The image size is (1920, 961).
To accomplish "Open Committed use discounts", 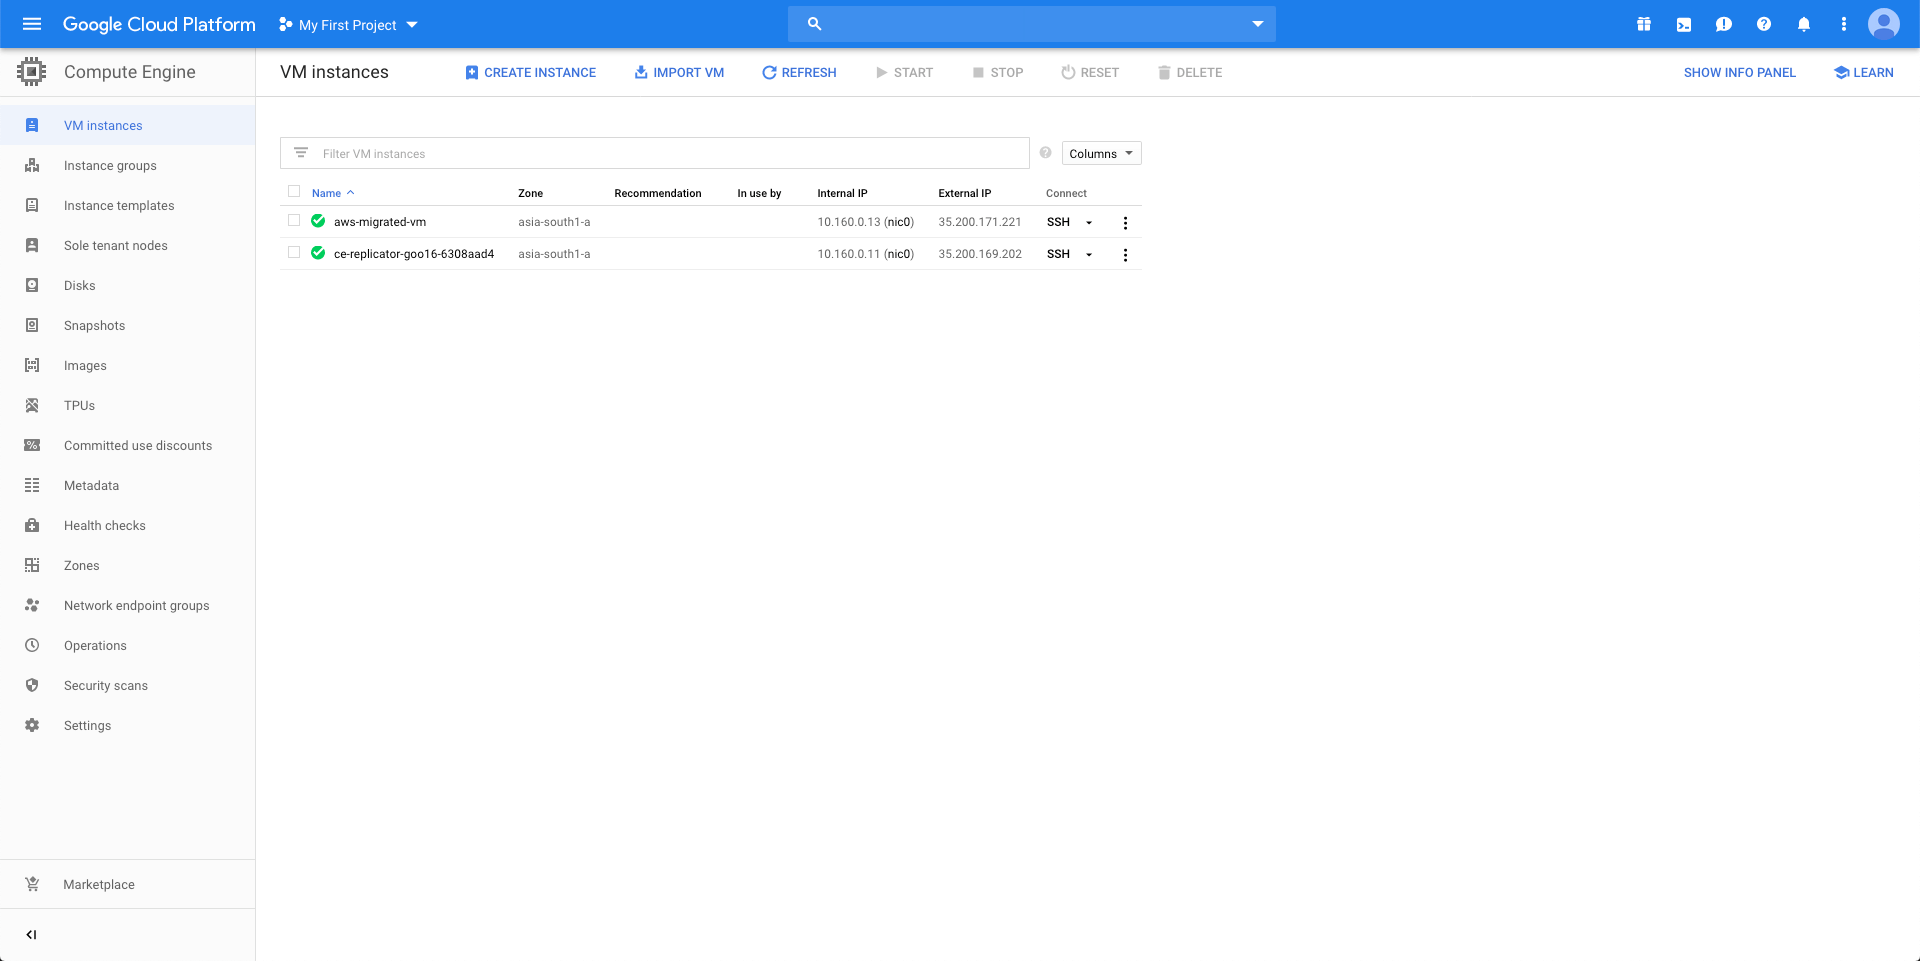I will click(x=127, y=445).
